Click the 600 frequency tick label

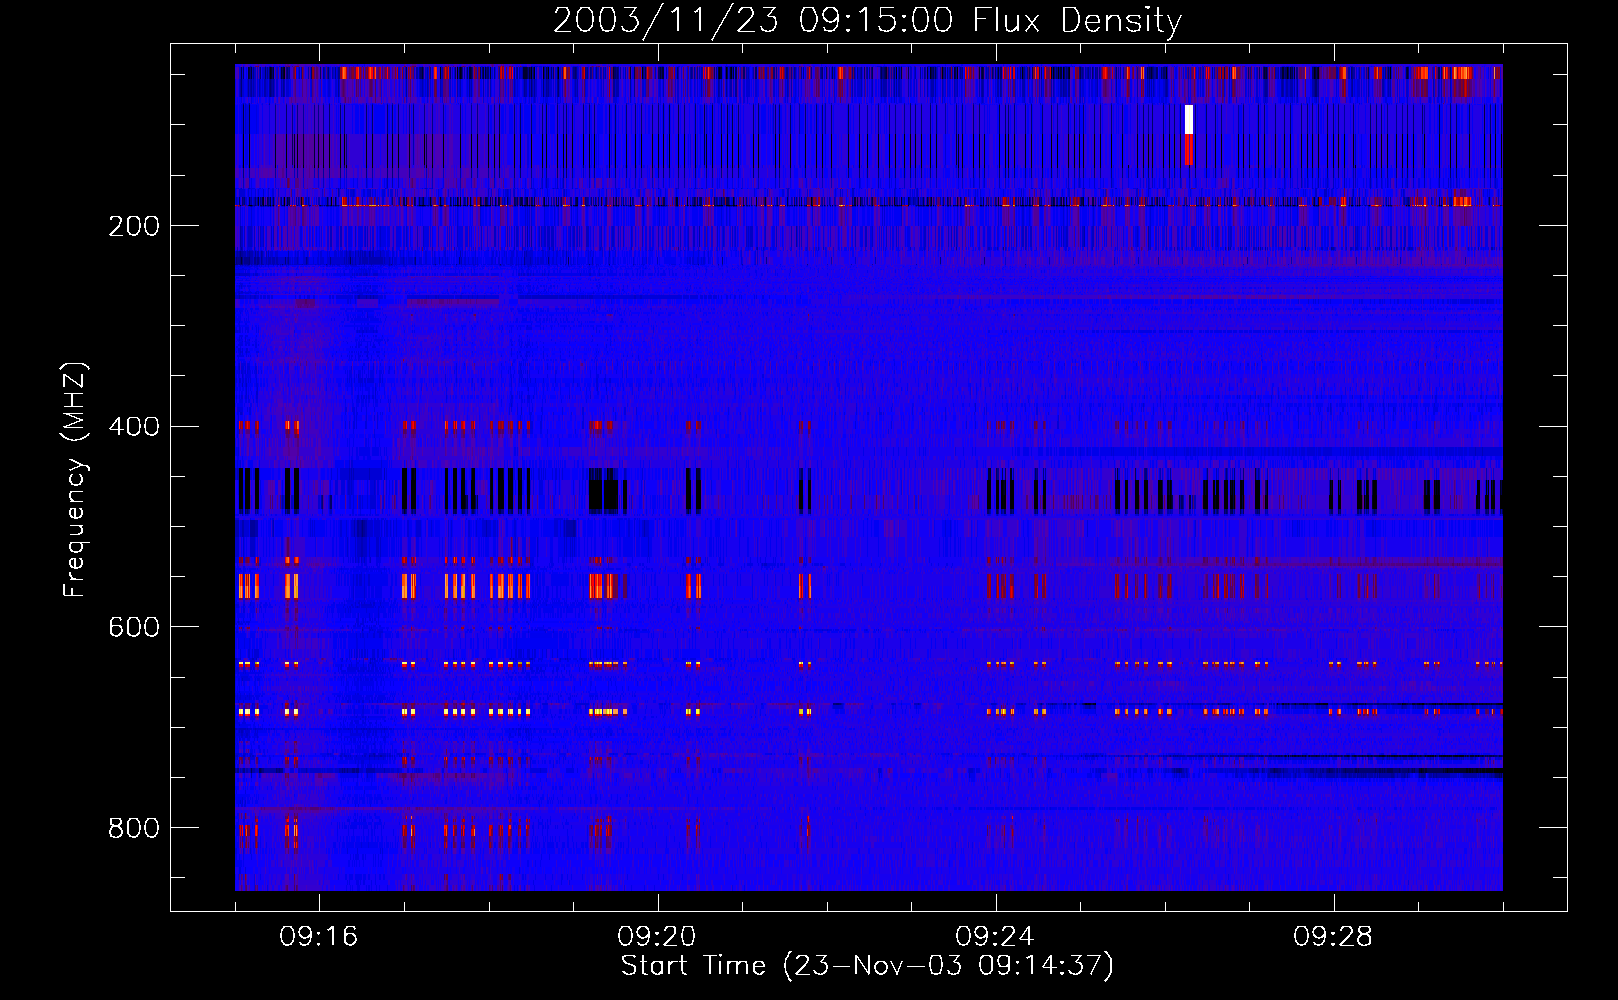pos(134,627)
